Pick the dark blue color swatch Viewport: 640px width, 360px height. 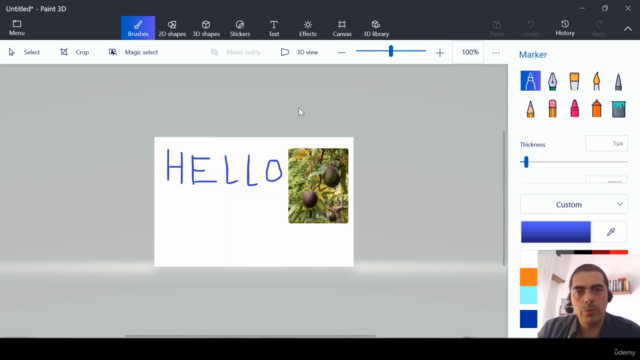click(529, 319)
